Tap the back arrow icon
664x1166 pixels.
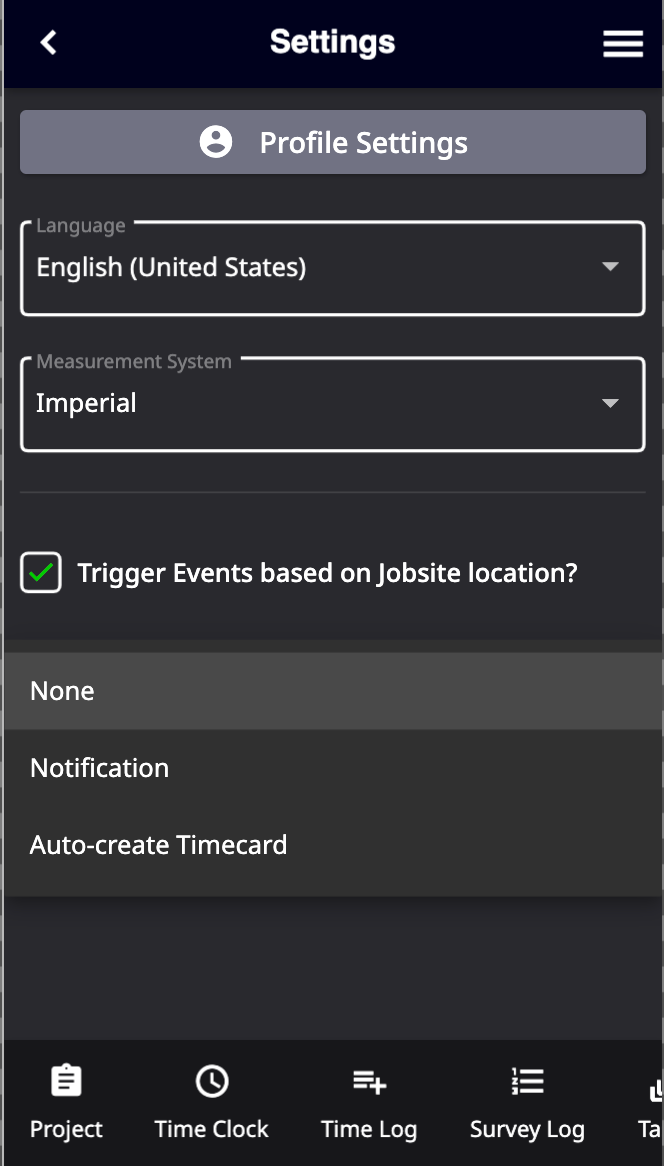pos(48,42)
